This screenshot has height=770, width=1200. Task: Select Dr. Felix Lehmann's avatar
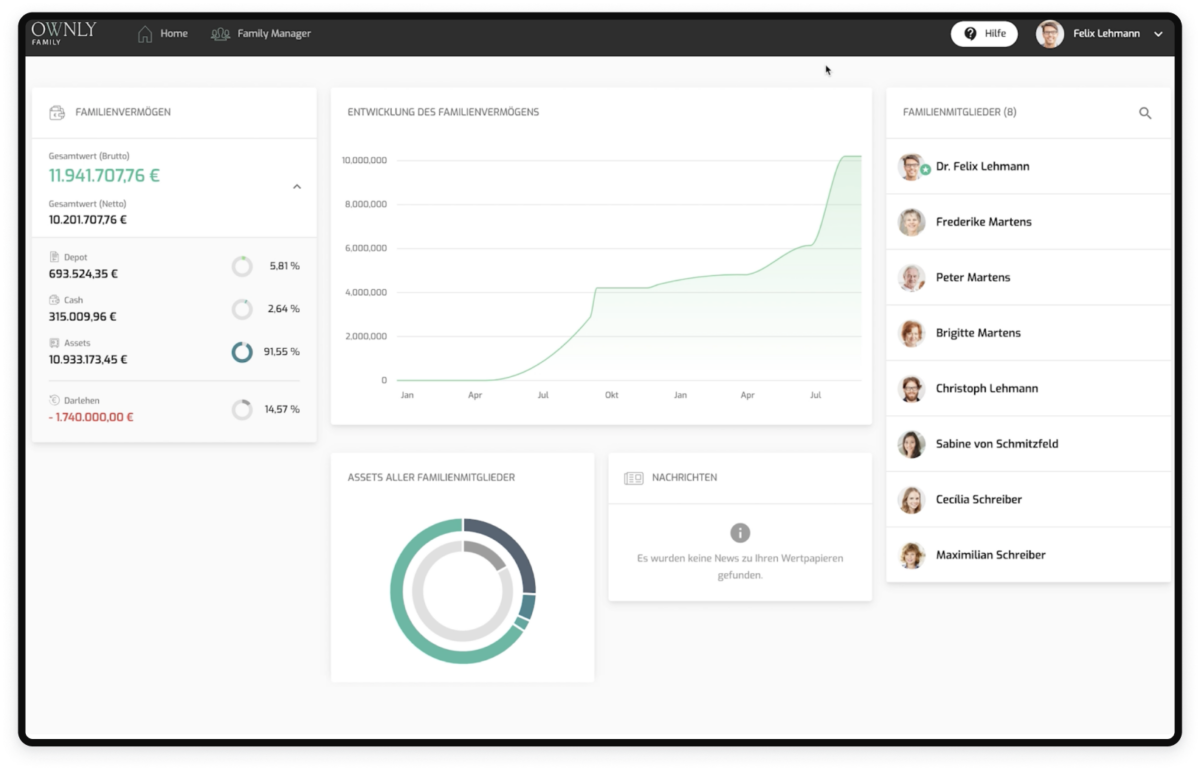pos(911,167)
